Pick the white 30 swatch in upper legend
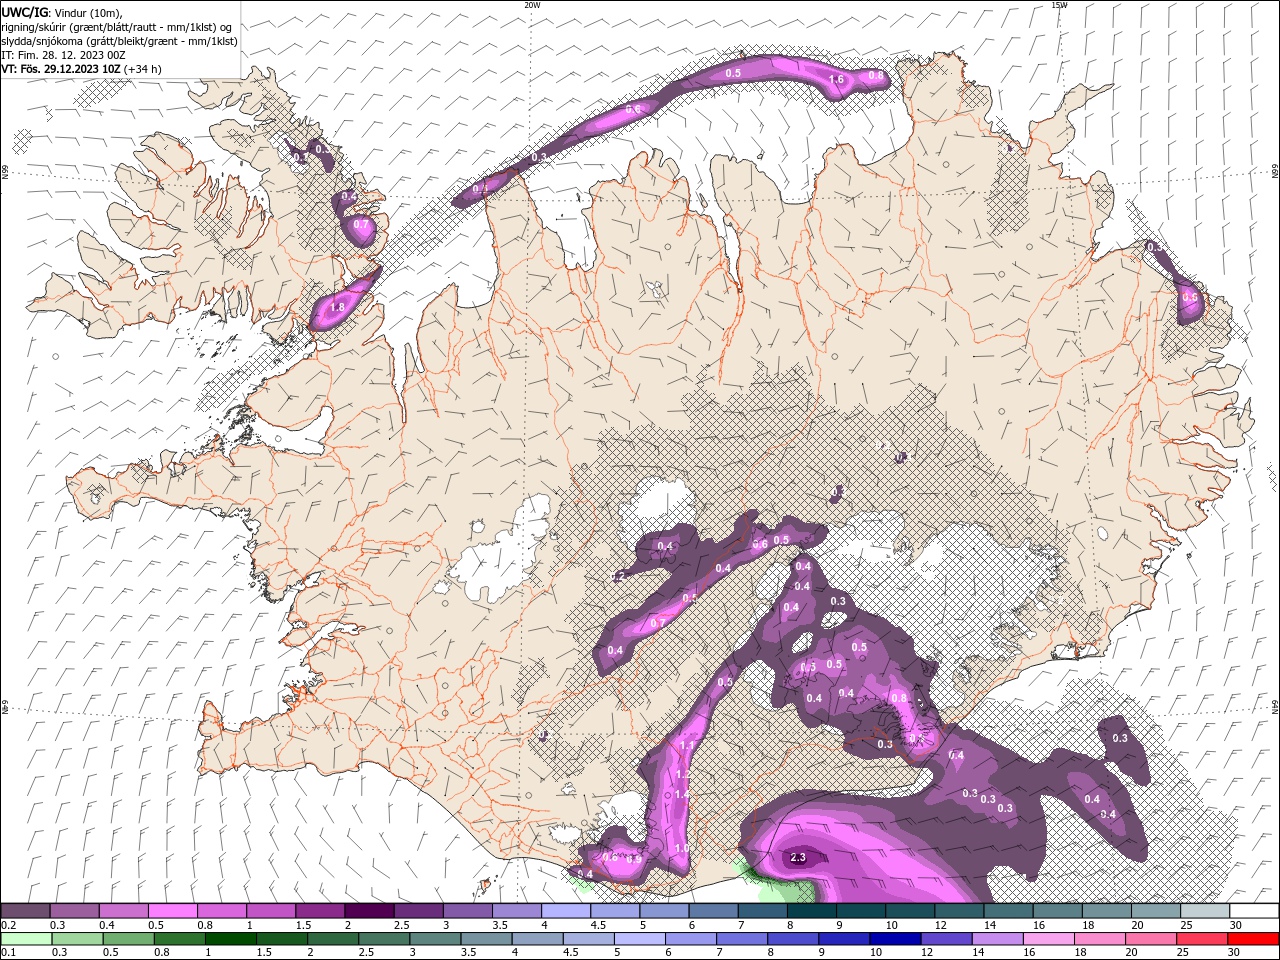 (1254, 911)
